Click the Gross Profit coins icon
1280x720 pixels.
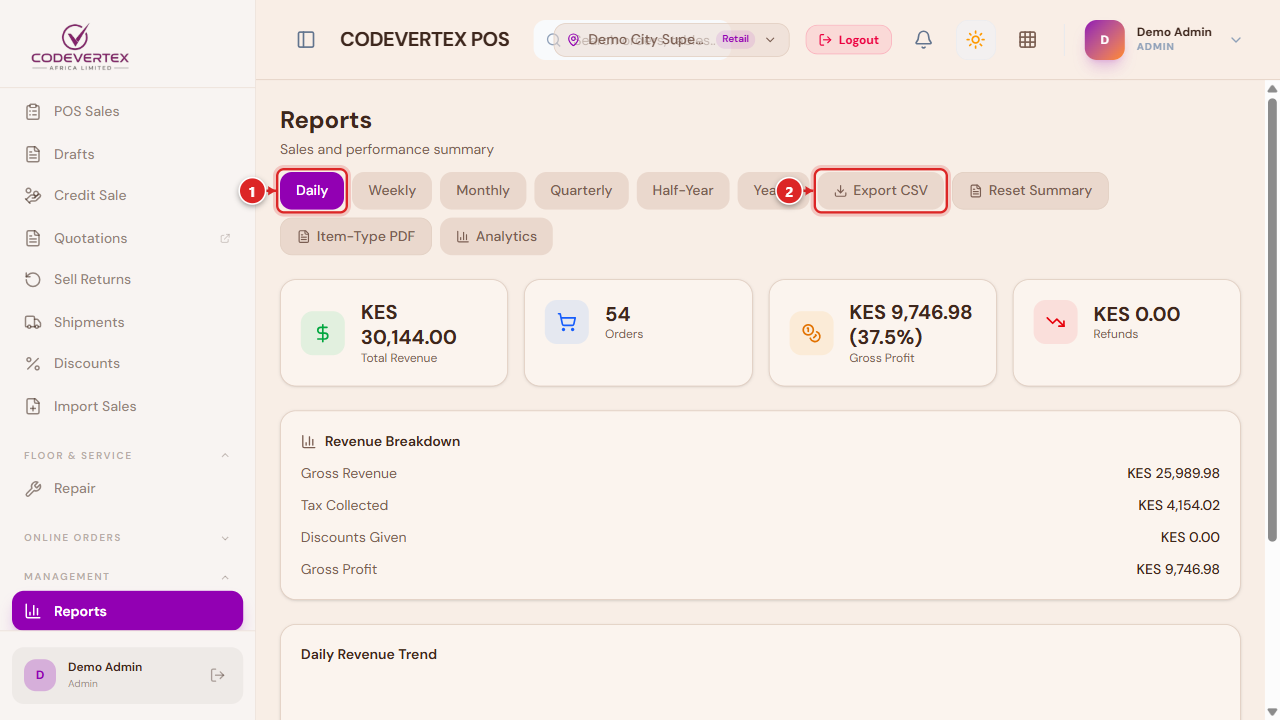point(811,333)
